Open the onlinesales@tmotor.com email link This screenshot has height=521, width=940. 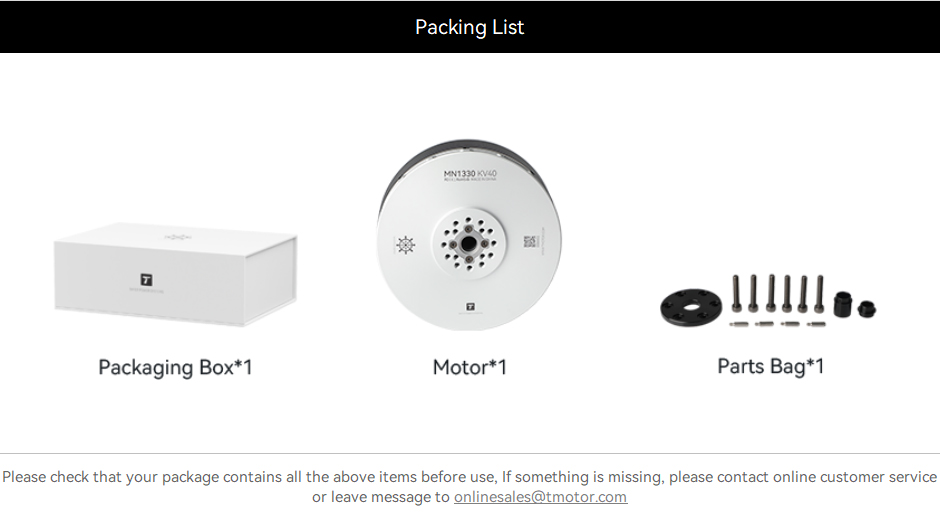pyautogui.click(x=540, y=497)
